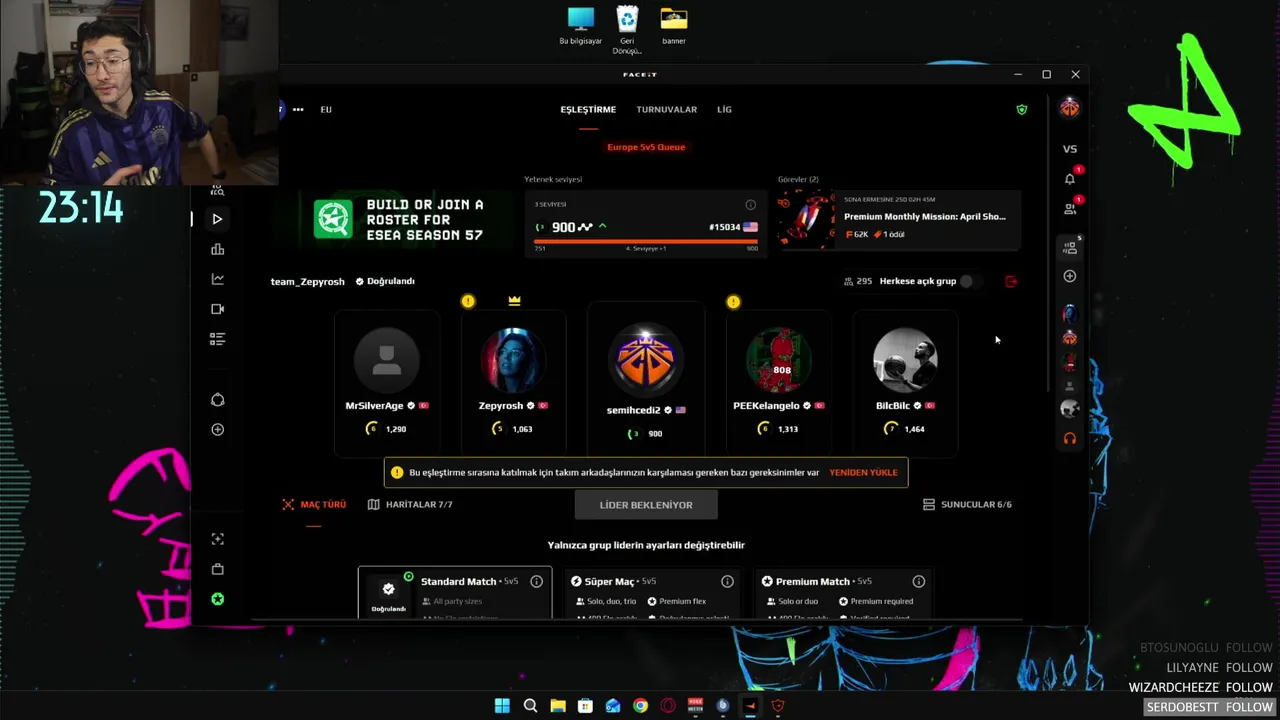Click the LİDER BEKLENİYOR button

pyautogui.click(x=646, y=505)
